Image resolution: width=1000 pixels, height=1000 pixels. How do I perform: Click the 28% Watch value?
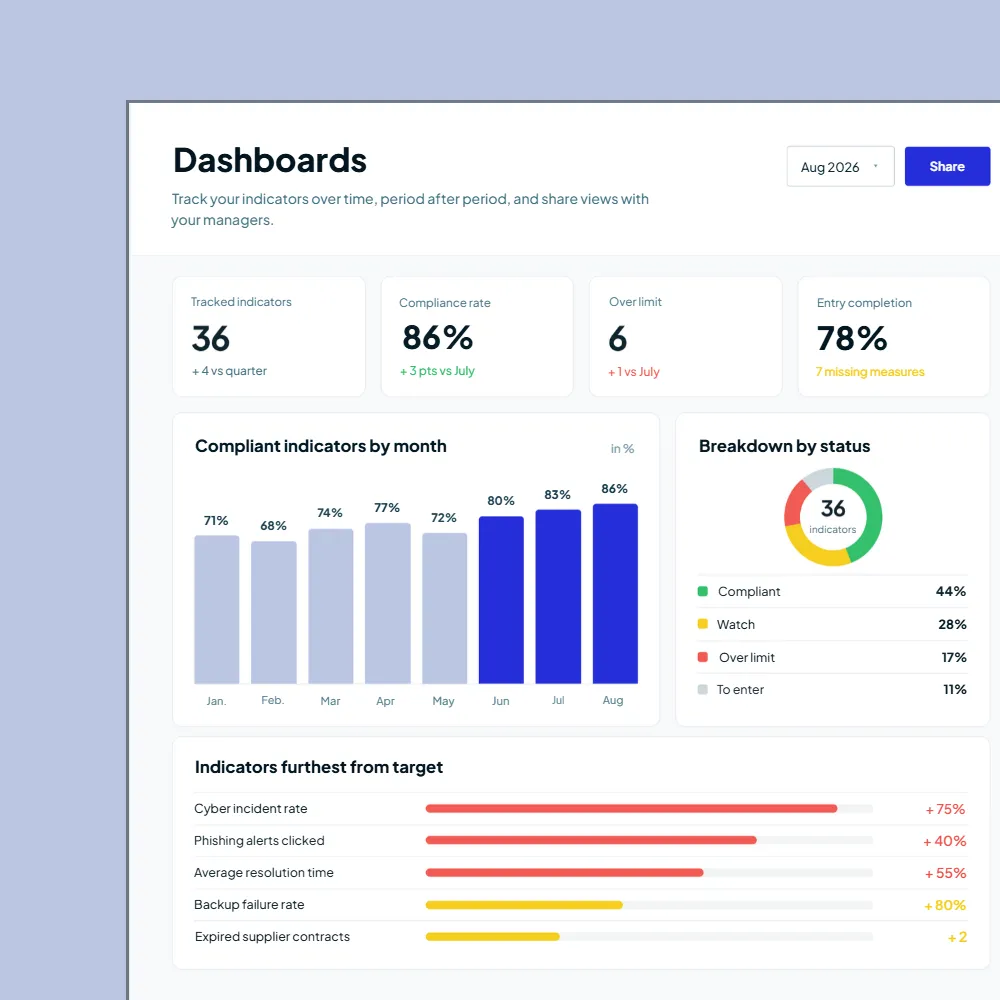click(x=952, y=624)
